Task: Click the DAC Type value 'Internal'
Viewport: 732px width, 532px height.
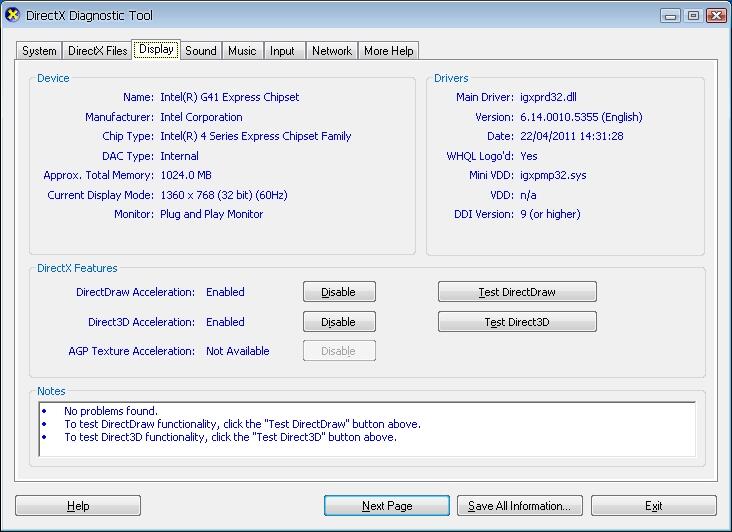Action: (179, 156)
